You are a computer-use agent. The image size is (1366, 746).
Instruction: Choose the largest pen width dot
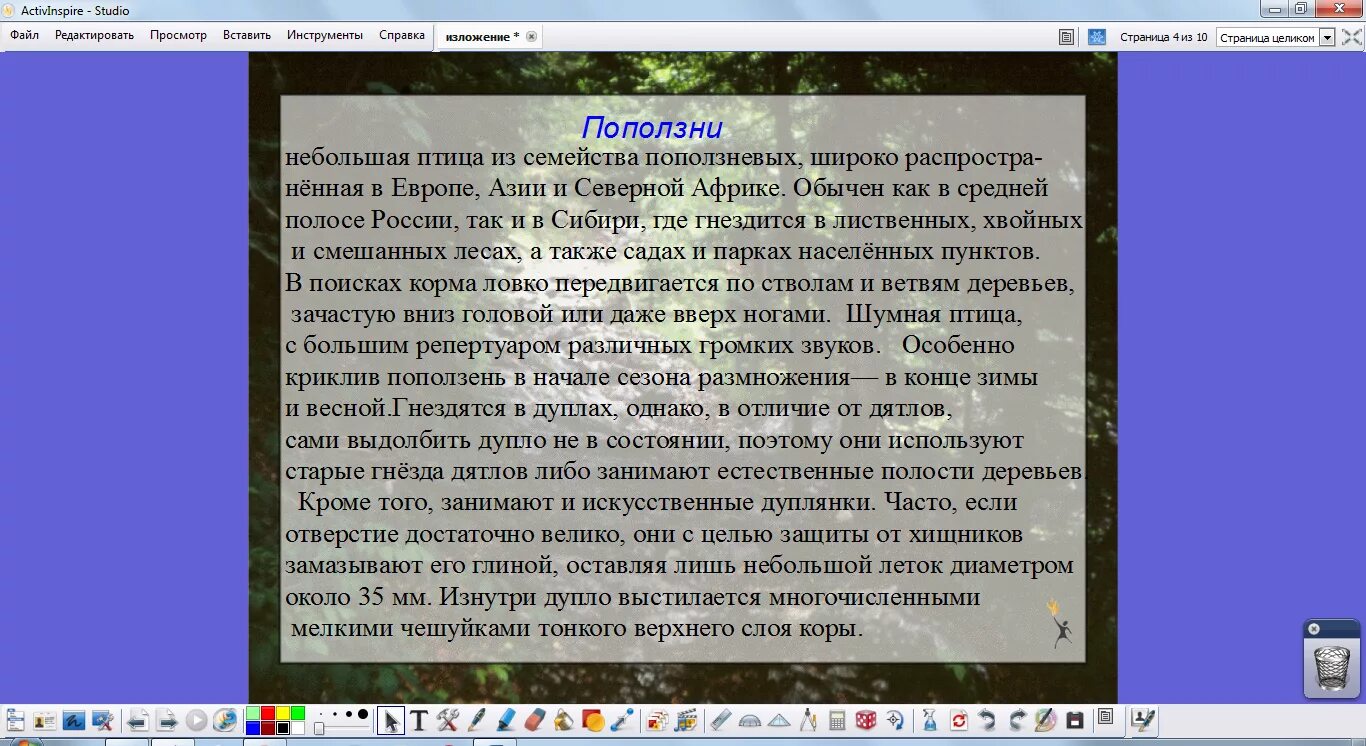click(x=363, y=714)
